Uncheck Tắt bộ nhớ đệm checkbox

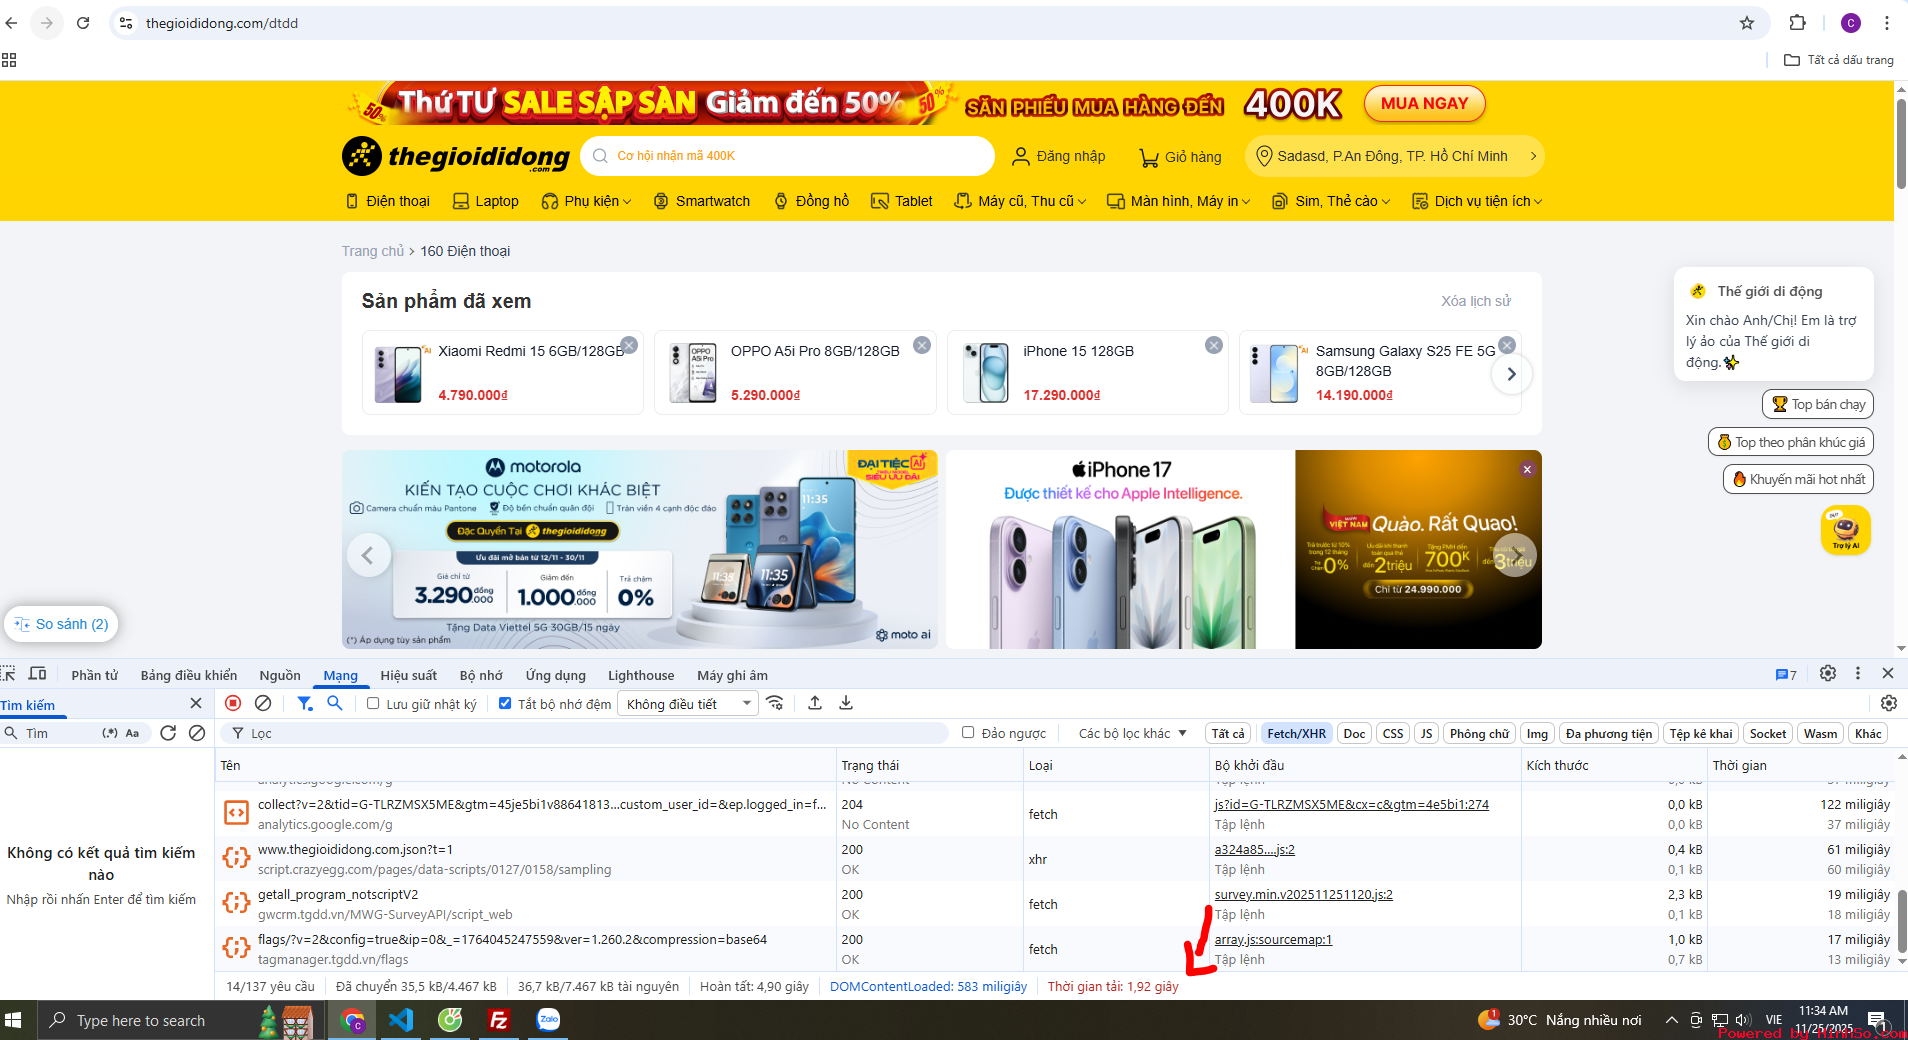click(505, 704)
